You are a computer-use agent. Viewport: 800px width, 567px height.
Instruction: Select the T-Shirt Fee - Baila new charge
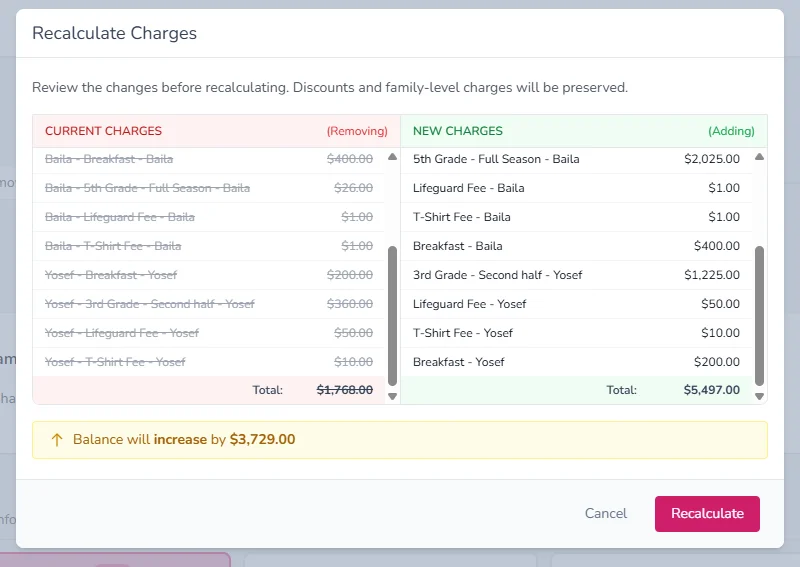[x=576, y=217]
